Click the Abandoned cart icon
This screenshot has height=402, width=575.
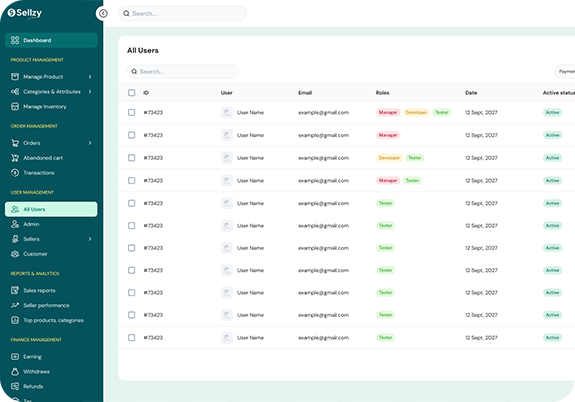15,158
